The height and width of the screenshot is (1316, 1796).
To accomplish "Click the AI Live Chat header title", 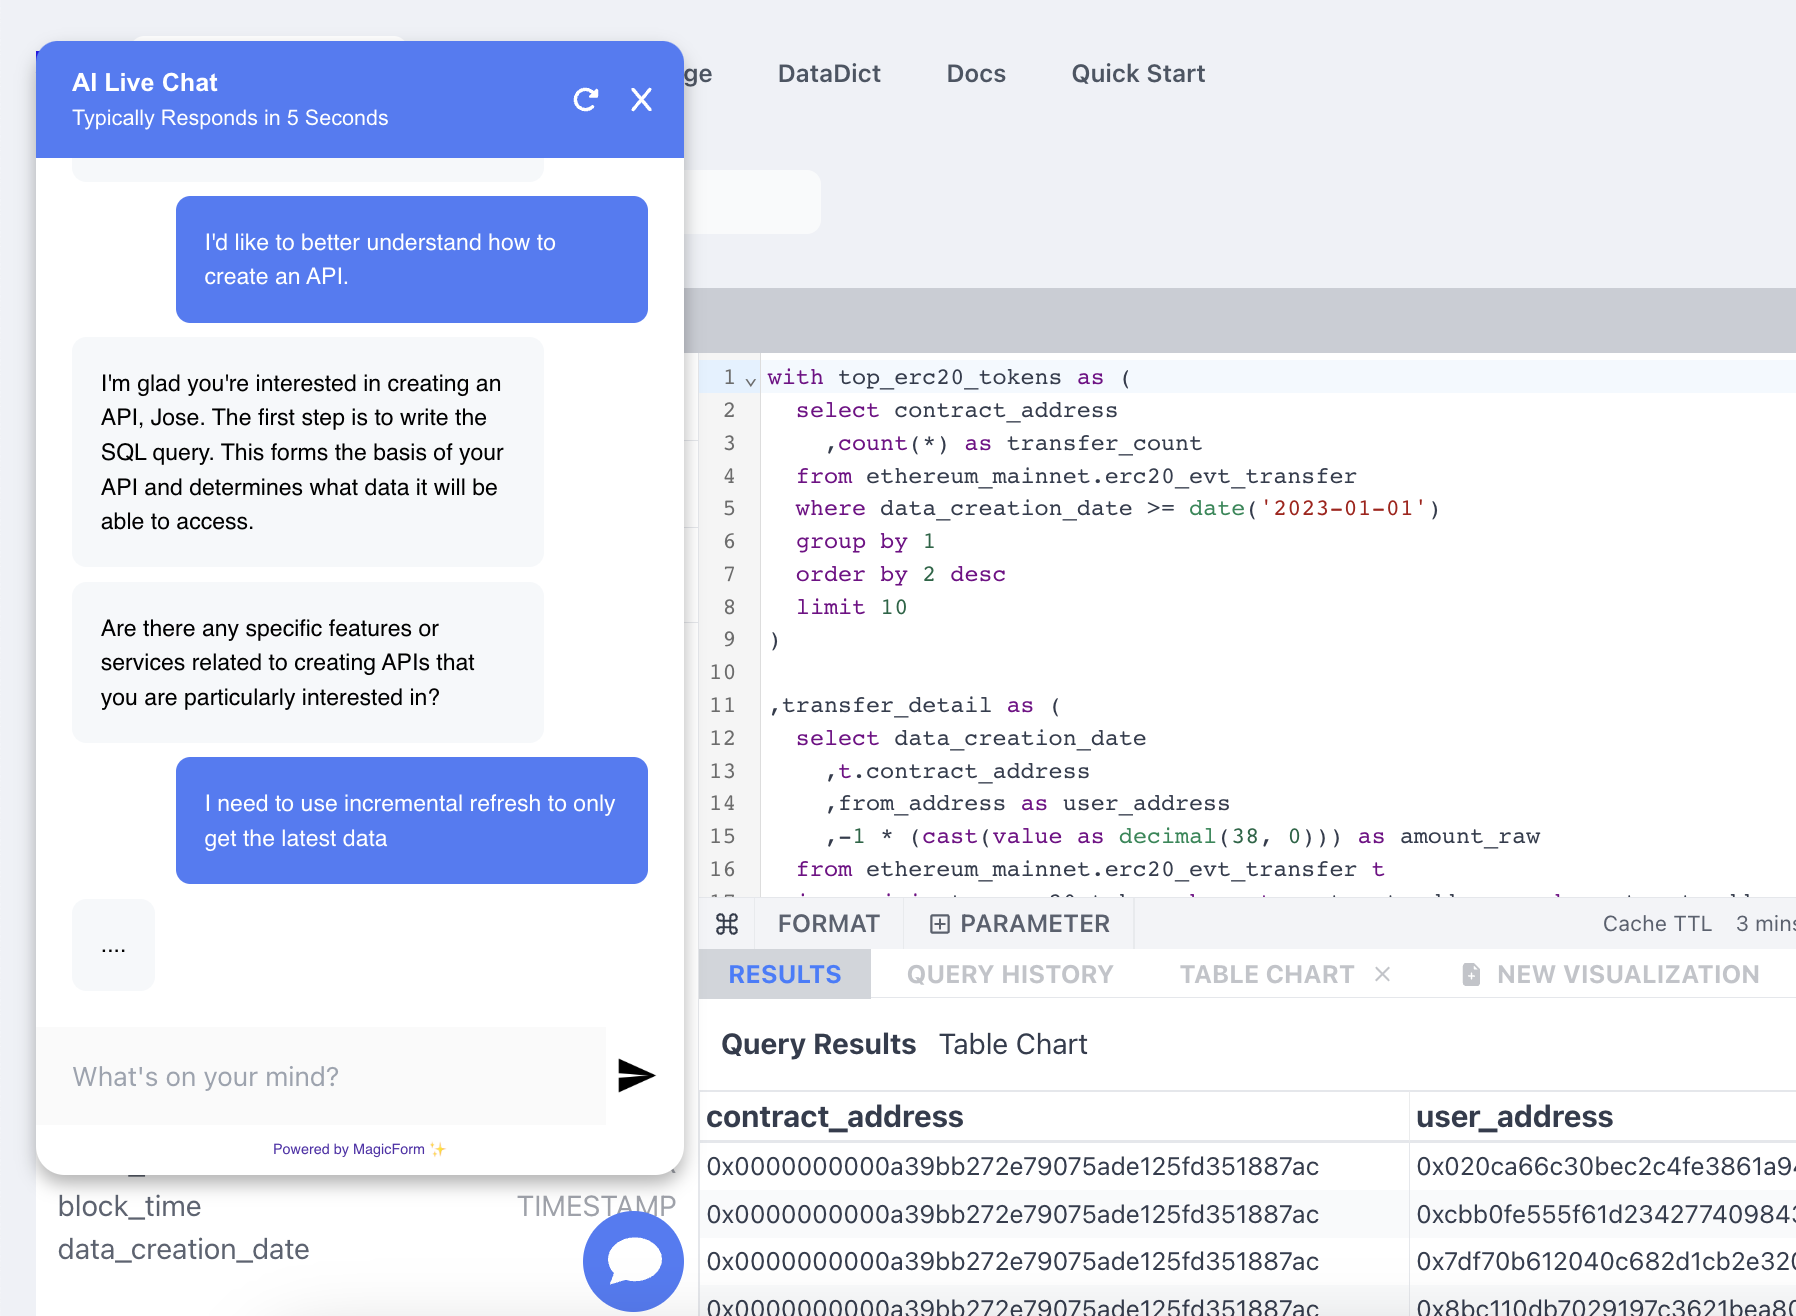I will (145, 82).
